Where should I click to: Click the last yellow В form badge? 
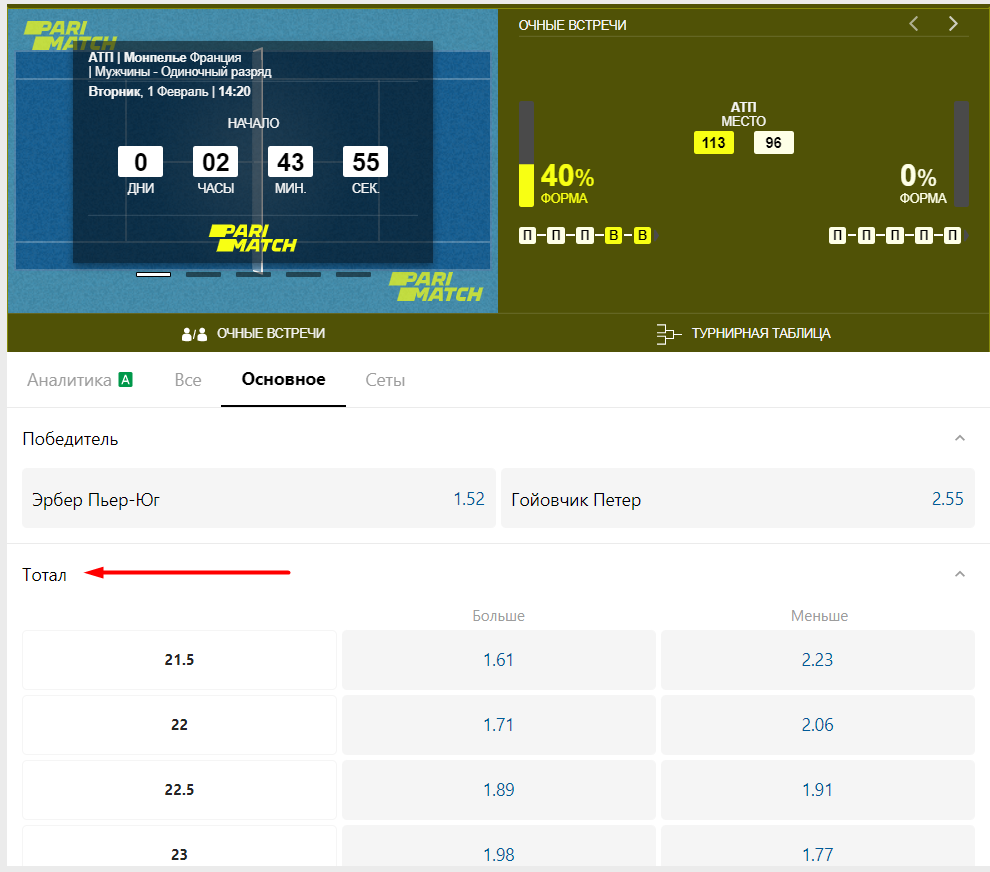click(x=642, y=236)
